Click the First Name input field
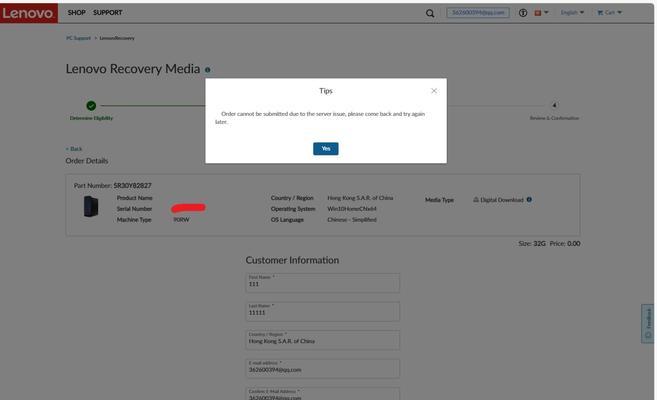Screen dimensions: 657x400 pyautogui.click(x=322, y=283)
